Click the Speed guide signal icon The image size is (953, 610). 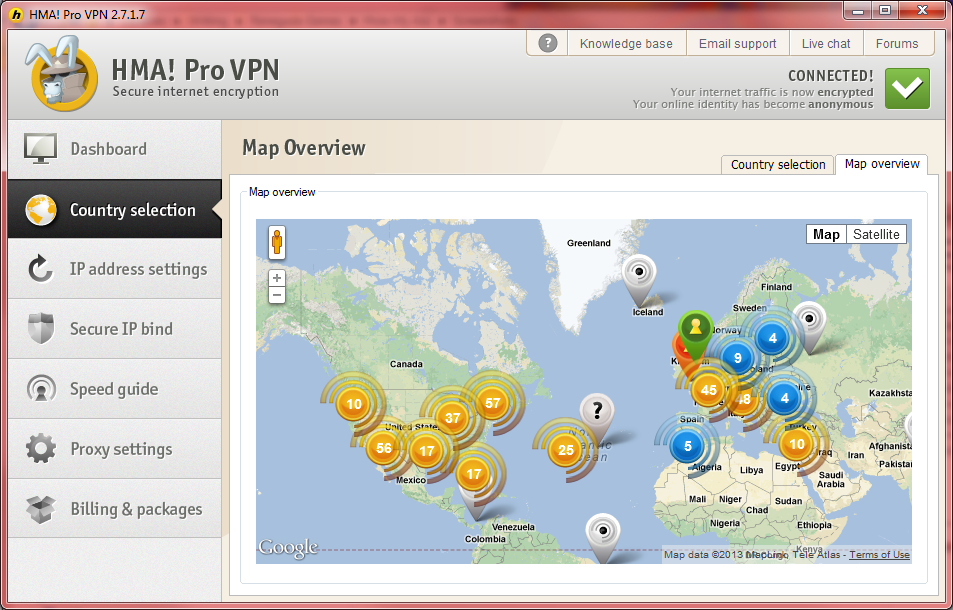(x=41, y=389)
